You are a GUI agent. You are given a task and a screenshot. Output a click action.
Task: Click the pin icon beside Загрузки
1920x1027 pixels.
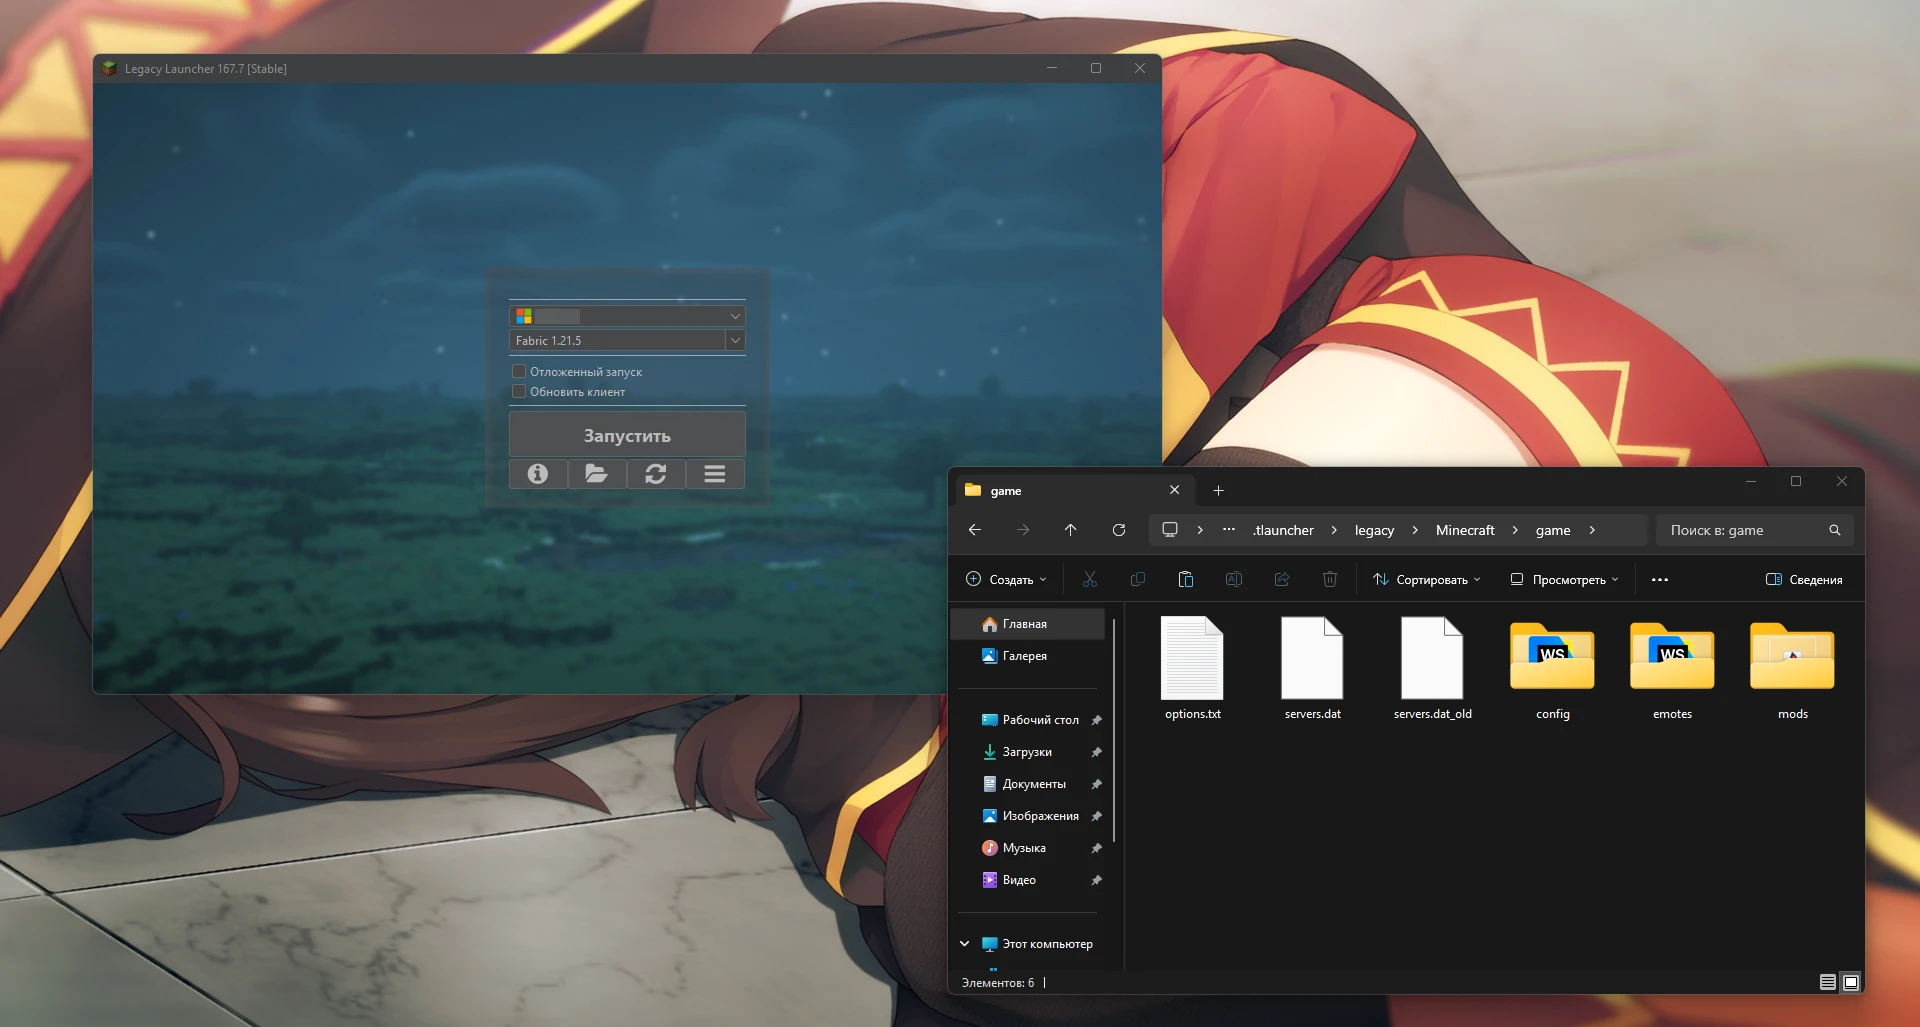(x=1097, y=752)
